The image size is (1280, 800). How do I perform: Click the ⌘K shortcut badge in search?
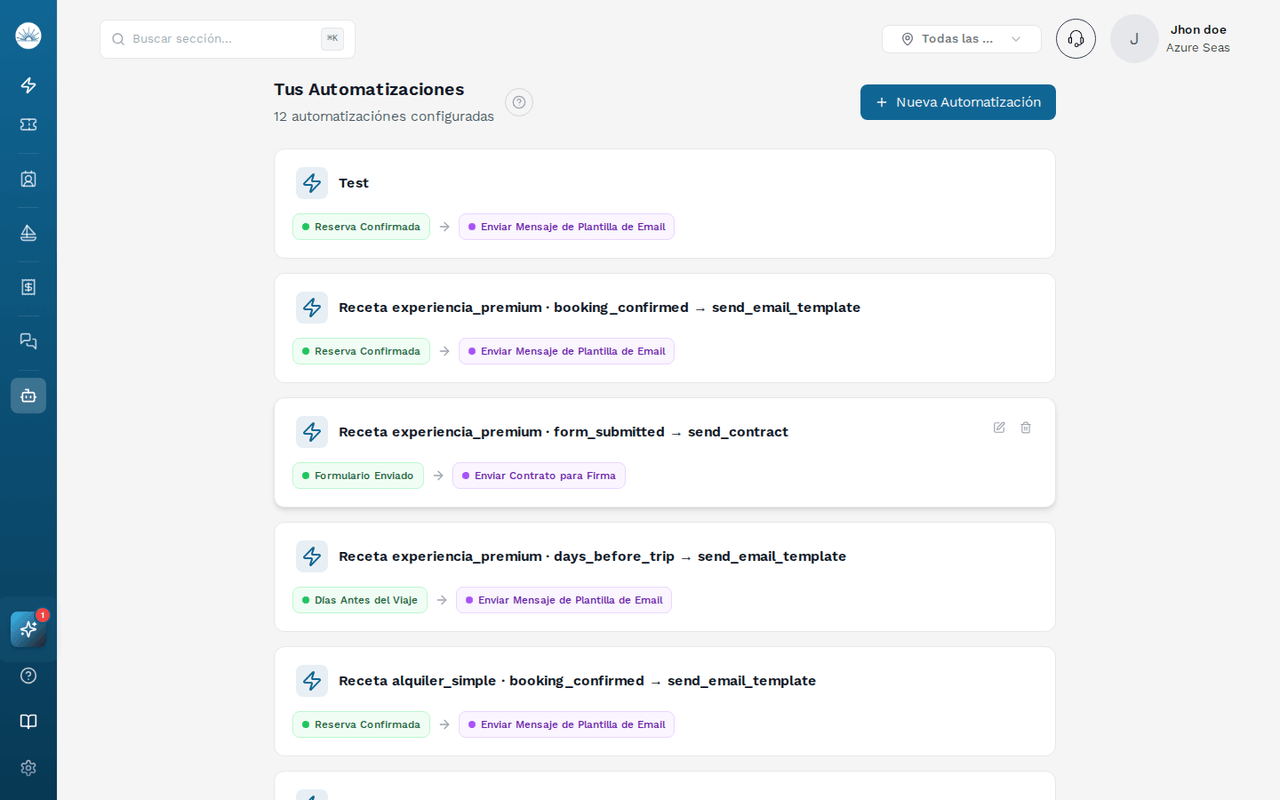click(x=332, y=39)
